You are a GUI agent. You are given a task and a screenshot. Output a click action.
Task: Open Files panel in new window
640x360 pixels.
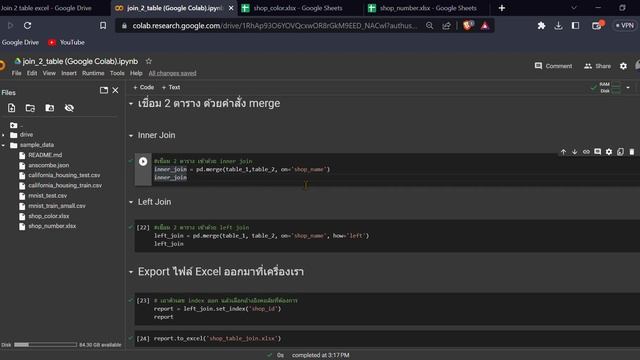click(104, 90)
